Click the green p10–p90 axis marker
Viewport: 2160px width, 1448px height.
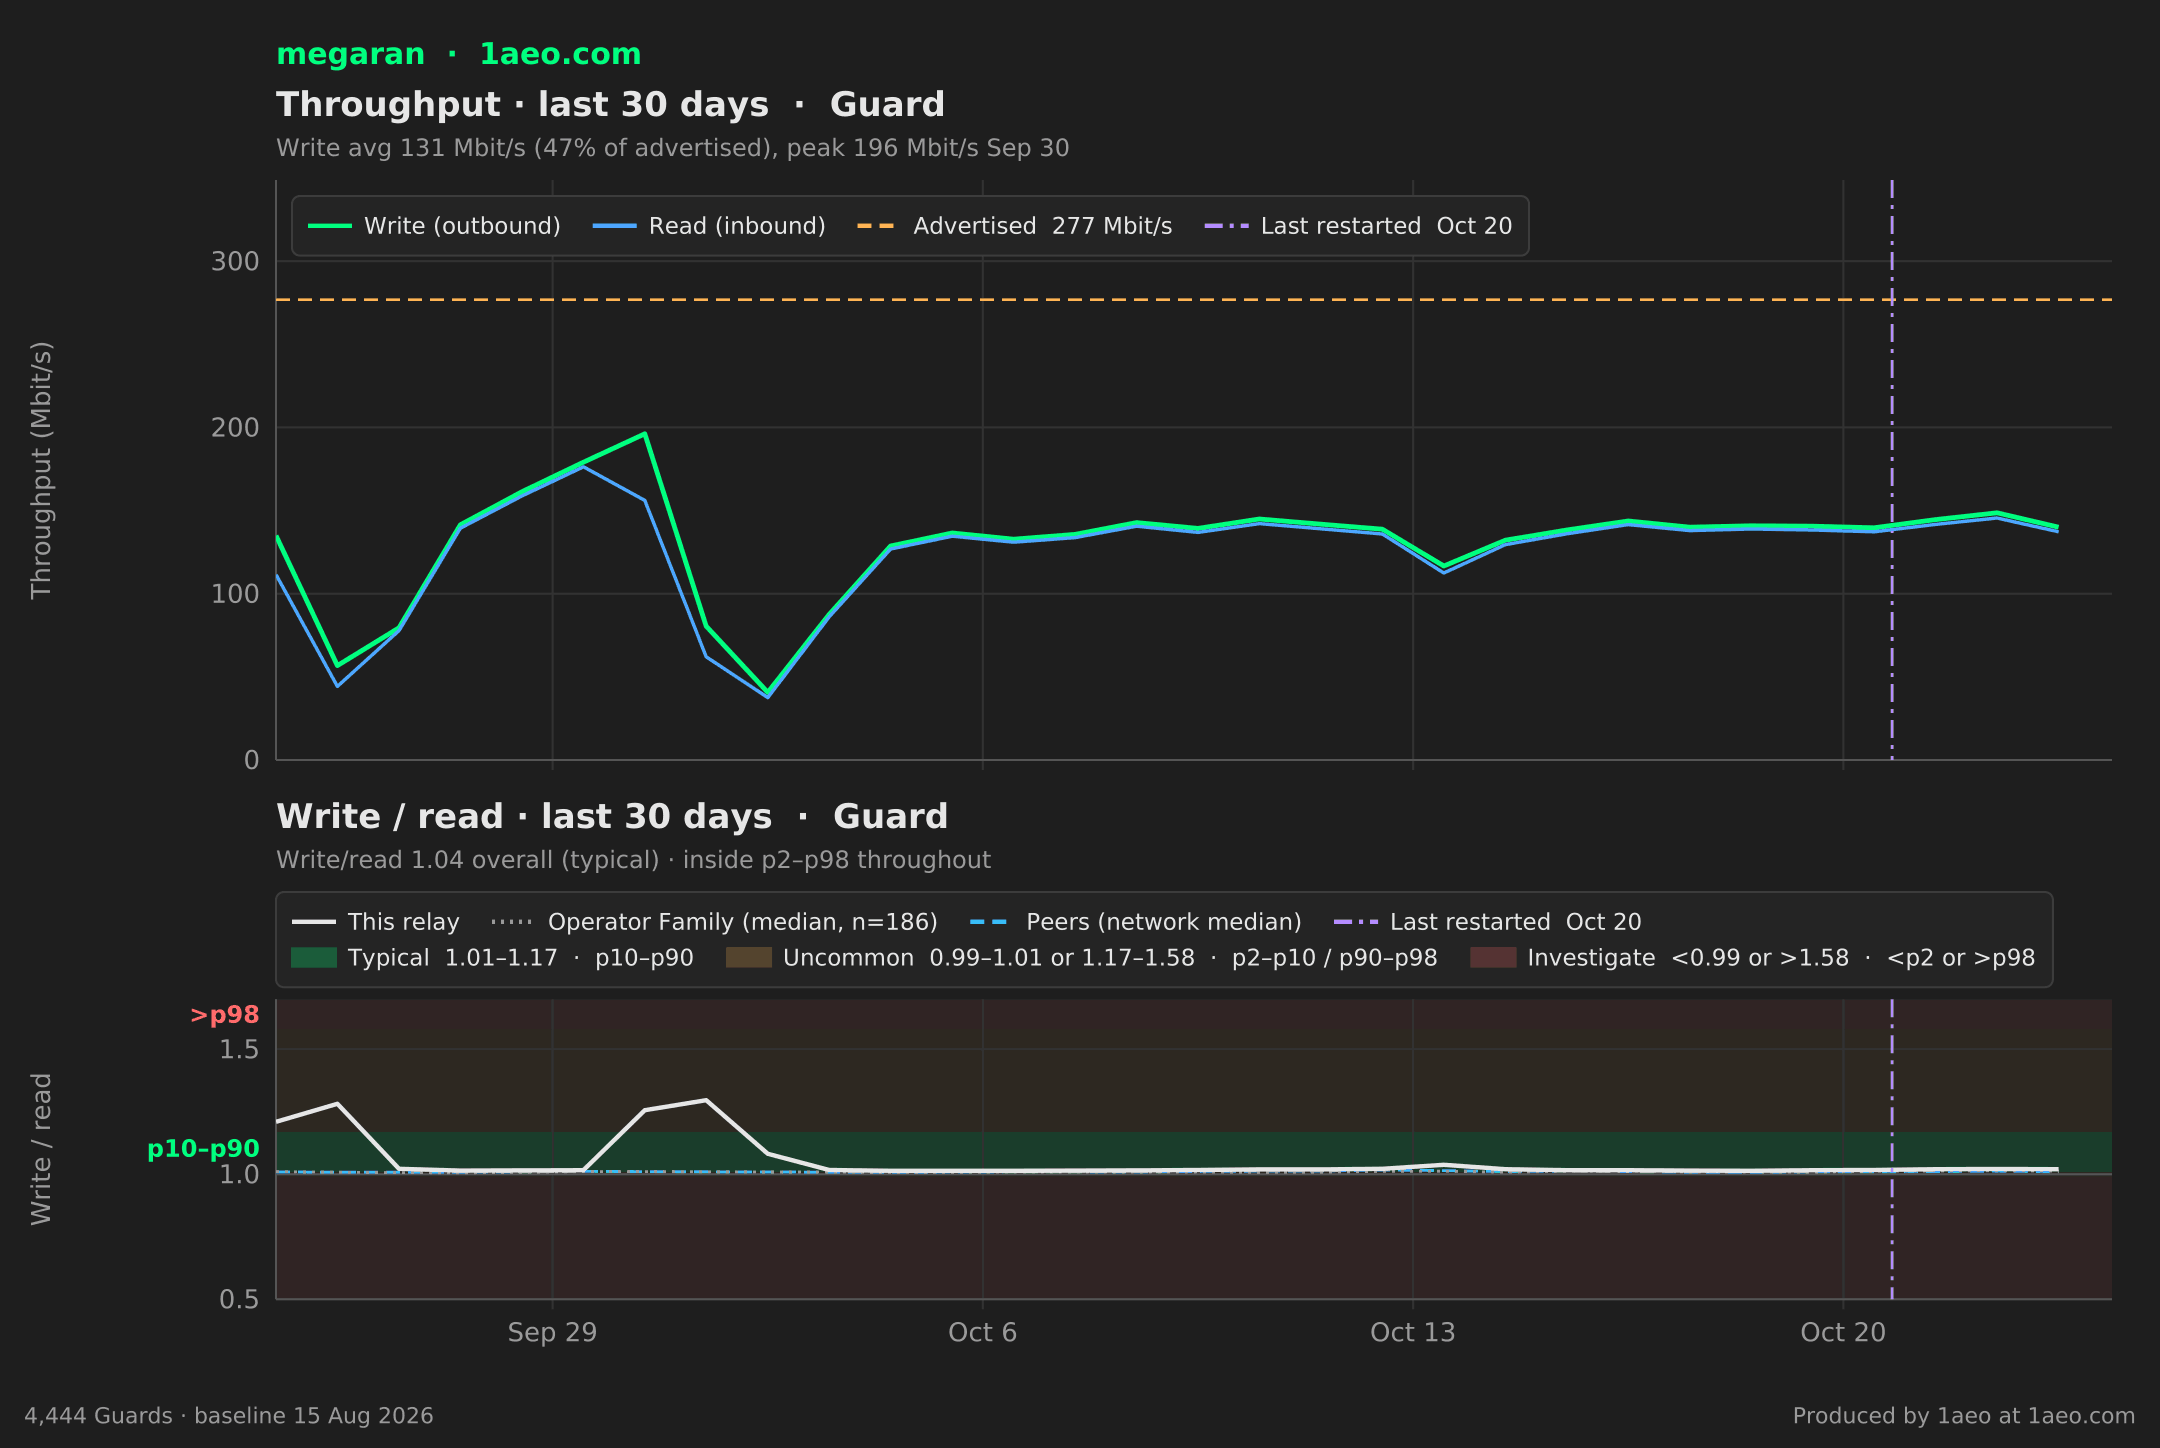tap(203, 1149)
